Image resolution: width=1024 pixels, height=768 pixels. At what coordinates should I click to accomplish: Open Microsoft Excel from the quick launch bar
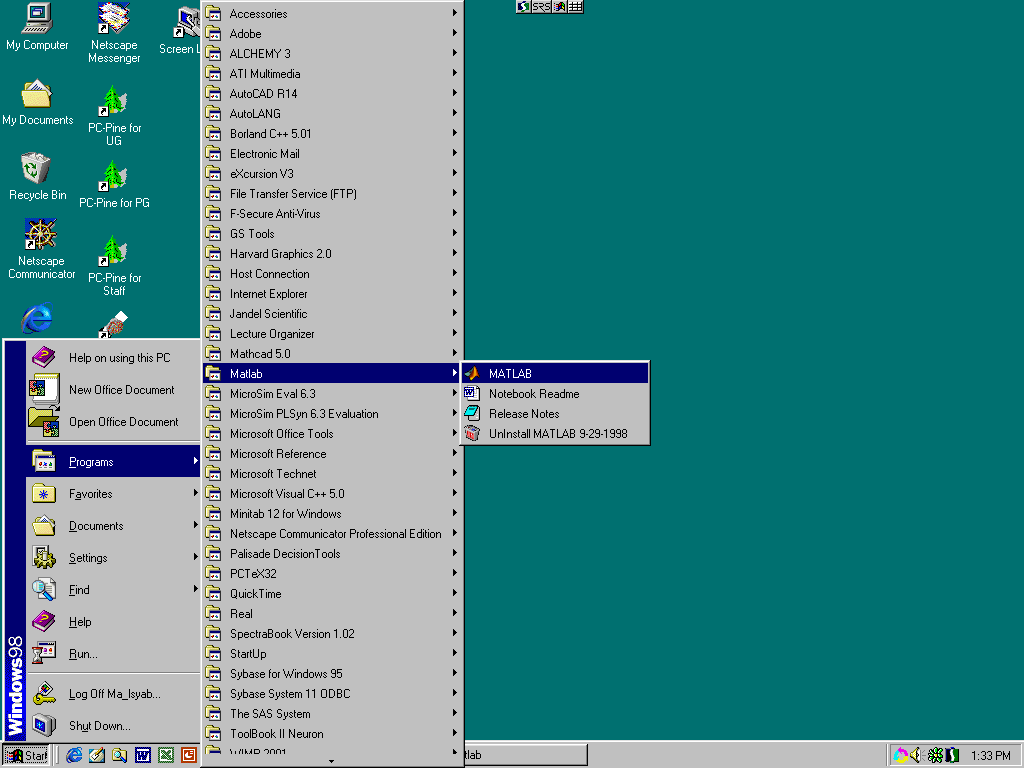point(166,755)
